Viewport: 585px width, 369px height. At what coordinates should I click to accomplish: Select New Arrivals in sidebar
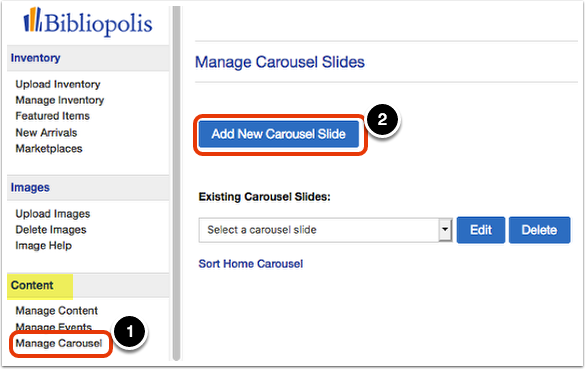pos(46,133)
